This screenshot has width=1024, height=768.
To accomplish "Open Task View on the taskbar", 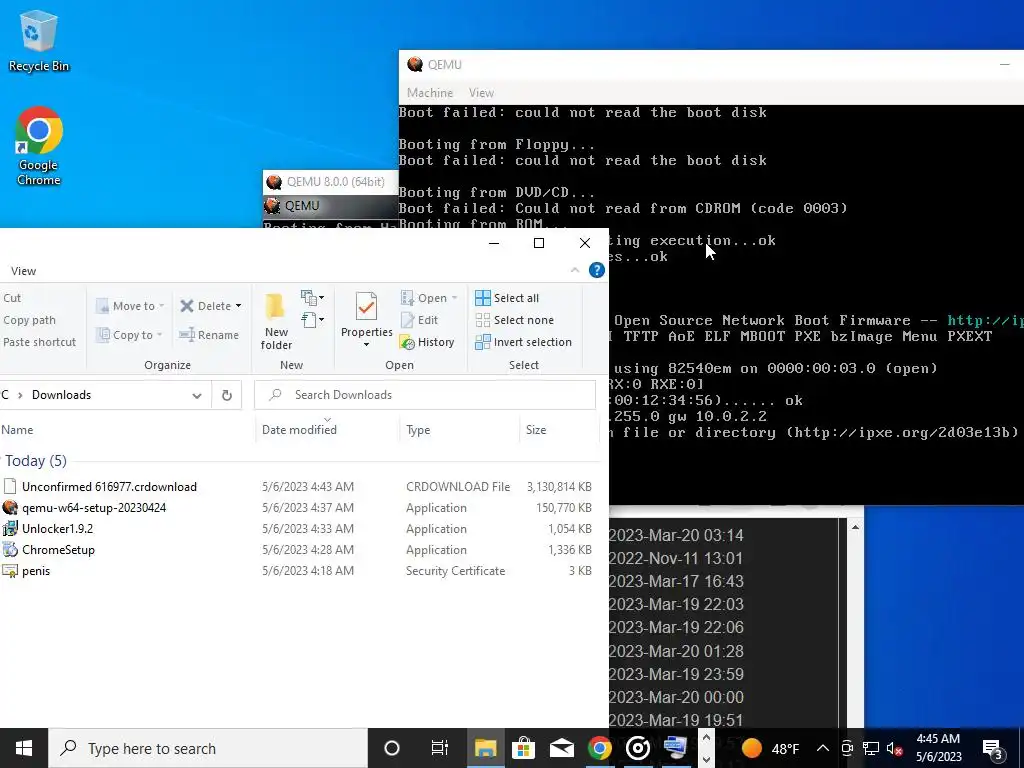I will coord(440,748).
